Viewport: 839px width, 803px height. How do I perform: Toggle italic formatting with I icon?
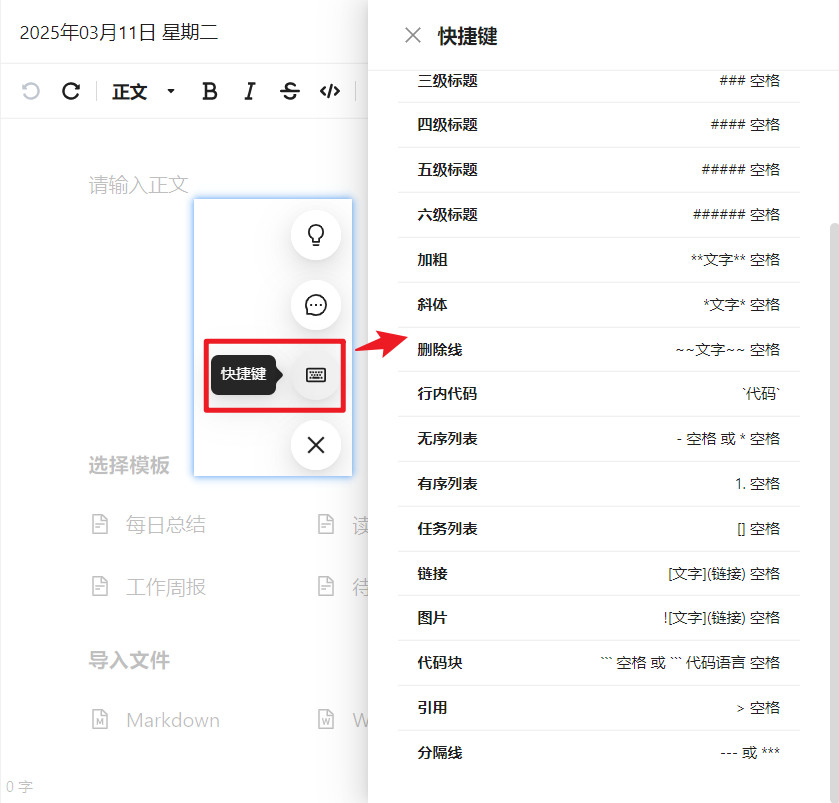click(x=249, y=91)
